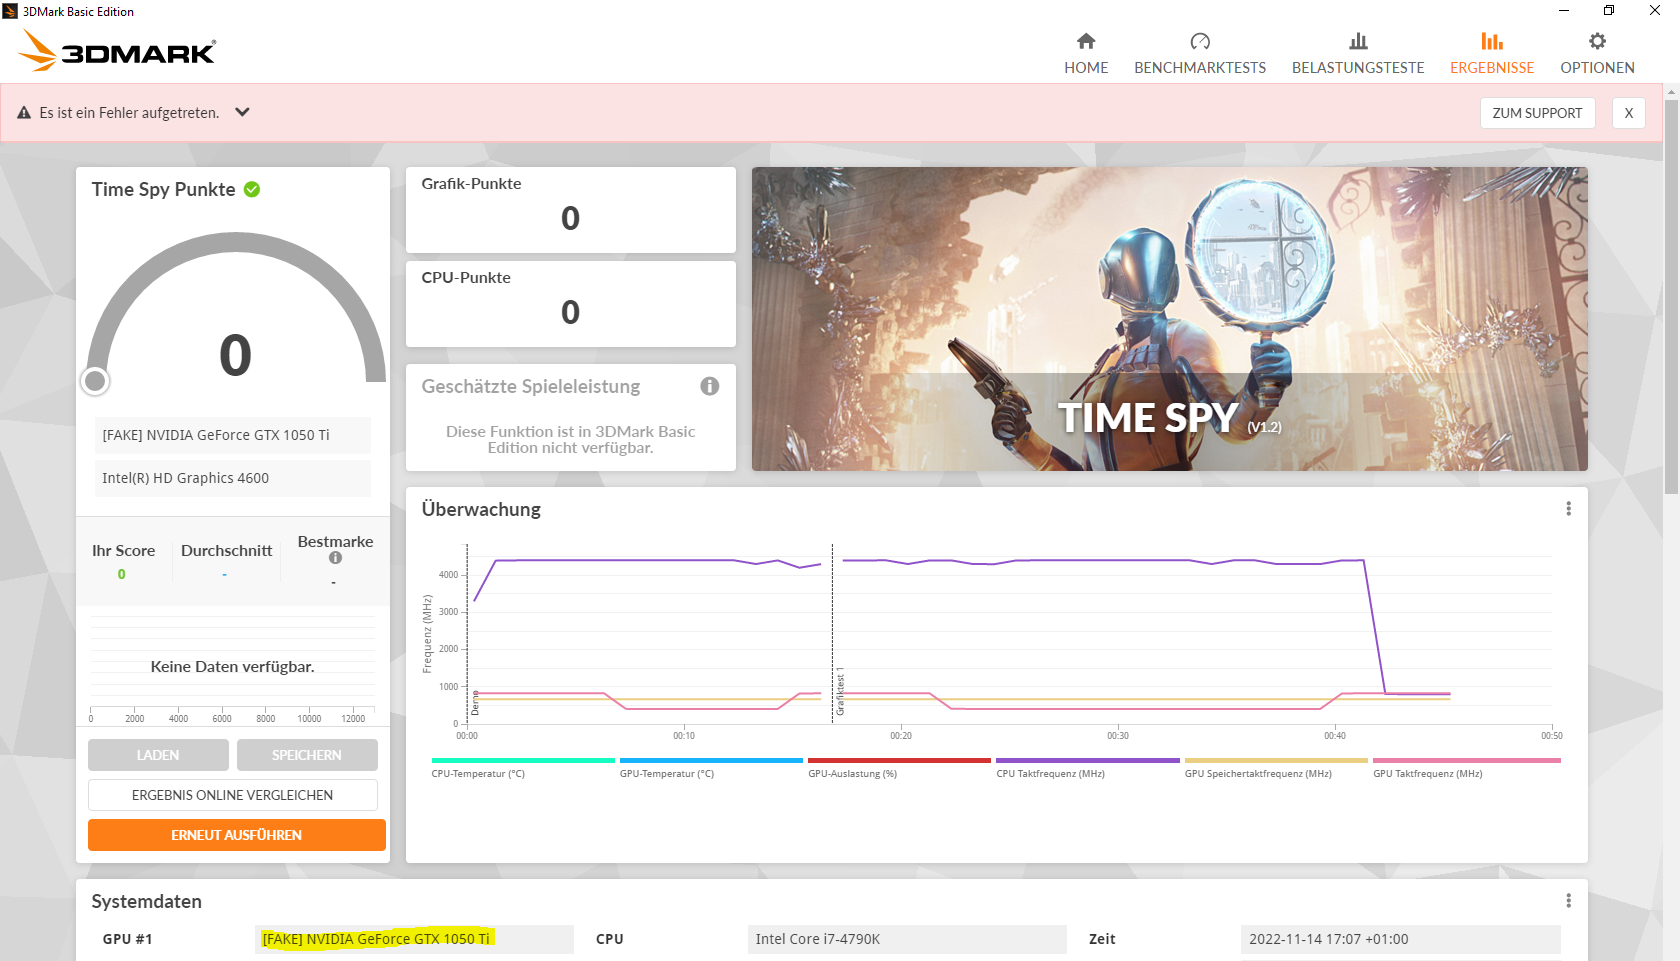Click 'Es ist ein Fehler aufgetreten.' message
Image resolution: width=1680 pixels, height=961 pixels.
(129, 113)
